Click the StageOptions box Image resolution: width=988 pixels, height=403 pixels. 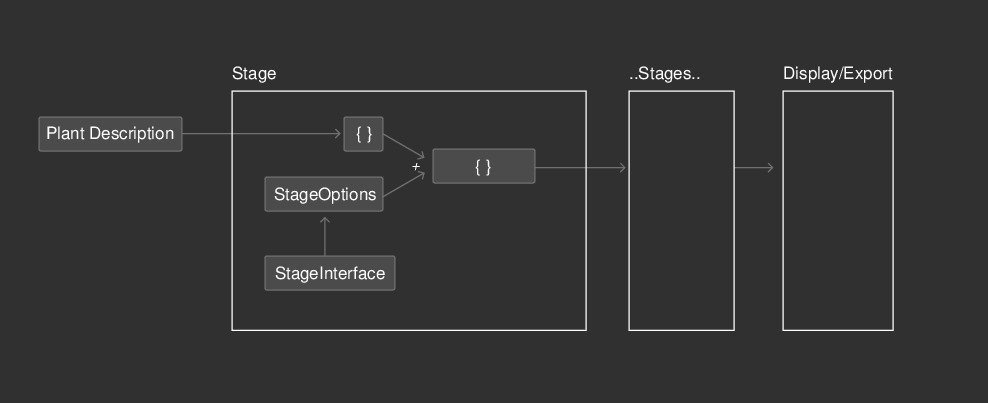(324, 194)
